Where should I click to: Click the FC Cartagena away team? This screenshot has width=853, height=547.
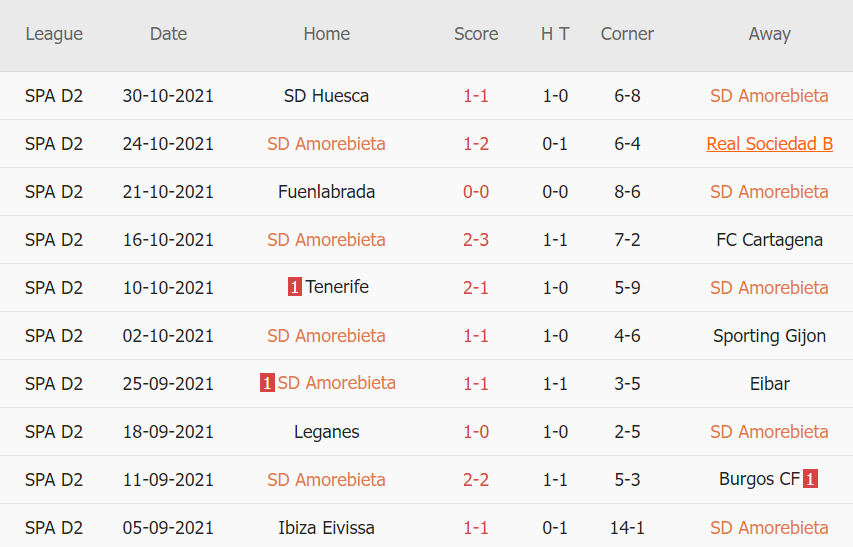point(769,240)
